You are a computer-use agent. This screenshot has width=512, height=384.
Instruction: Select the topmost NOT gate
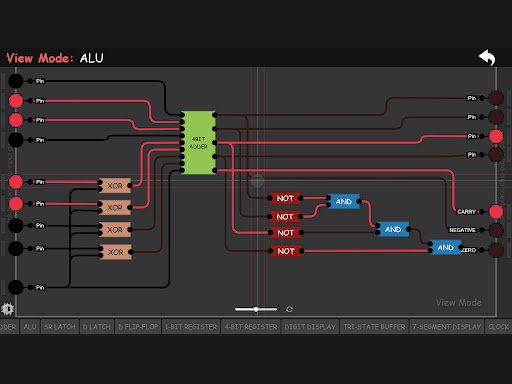coord(285,198)
